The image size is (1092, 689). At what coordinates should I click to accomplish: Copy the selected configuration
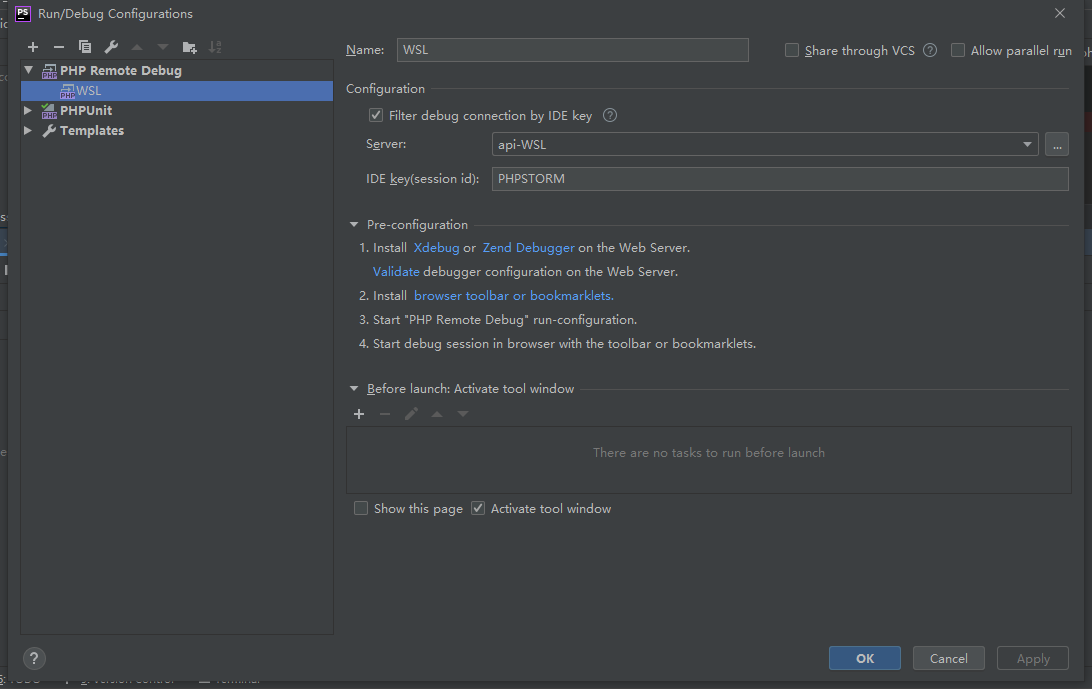pyautogui.click(x=85, y=47)
